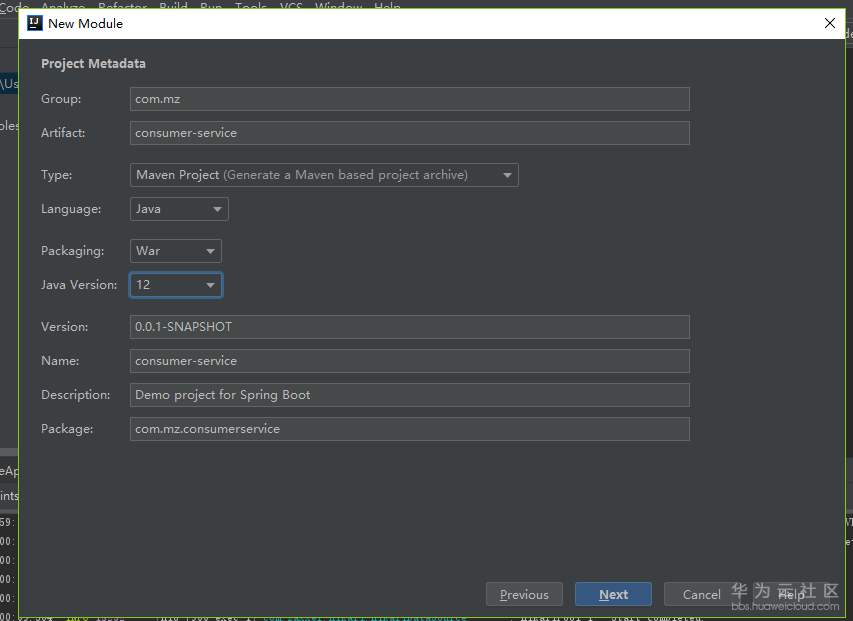Image resolution: width=853 pixels, height=621 pixels.
Task: Click the Name input field
Action: pyautogui.click(x=410, y=361)
